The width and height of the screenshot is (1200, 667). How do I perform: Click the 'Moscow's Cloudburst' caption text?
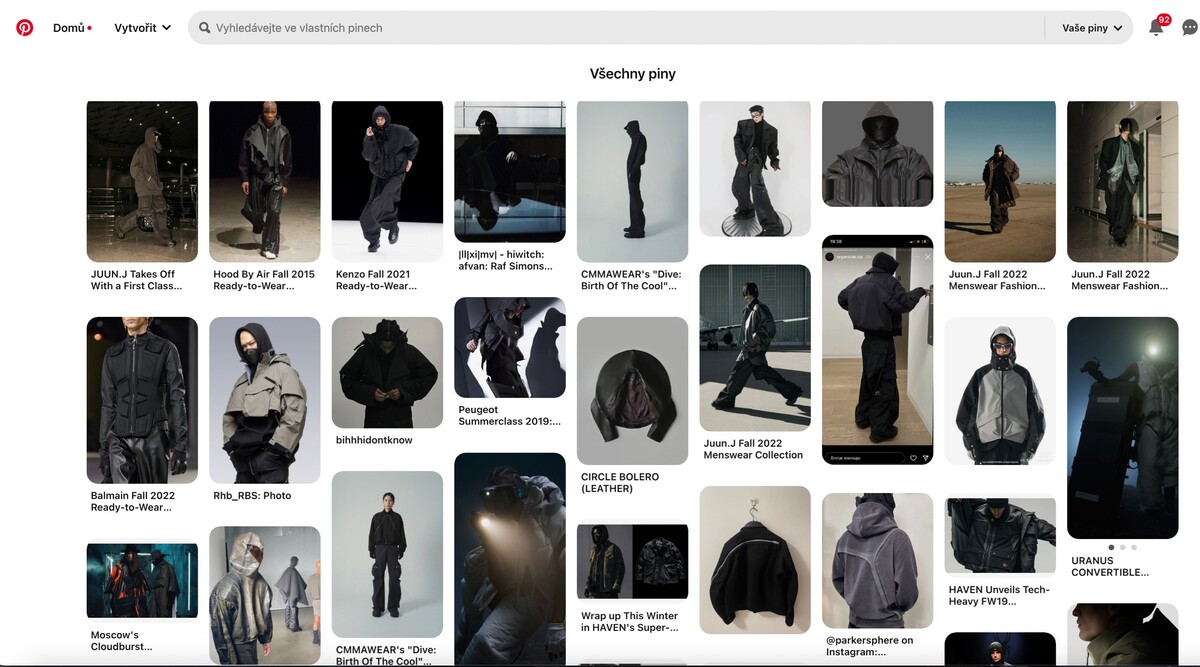[122, 641]
